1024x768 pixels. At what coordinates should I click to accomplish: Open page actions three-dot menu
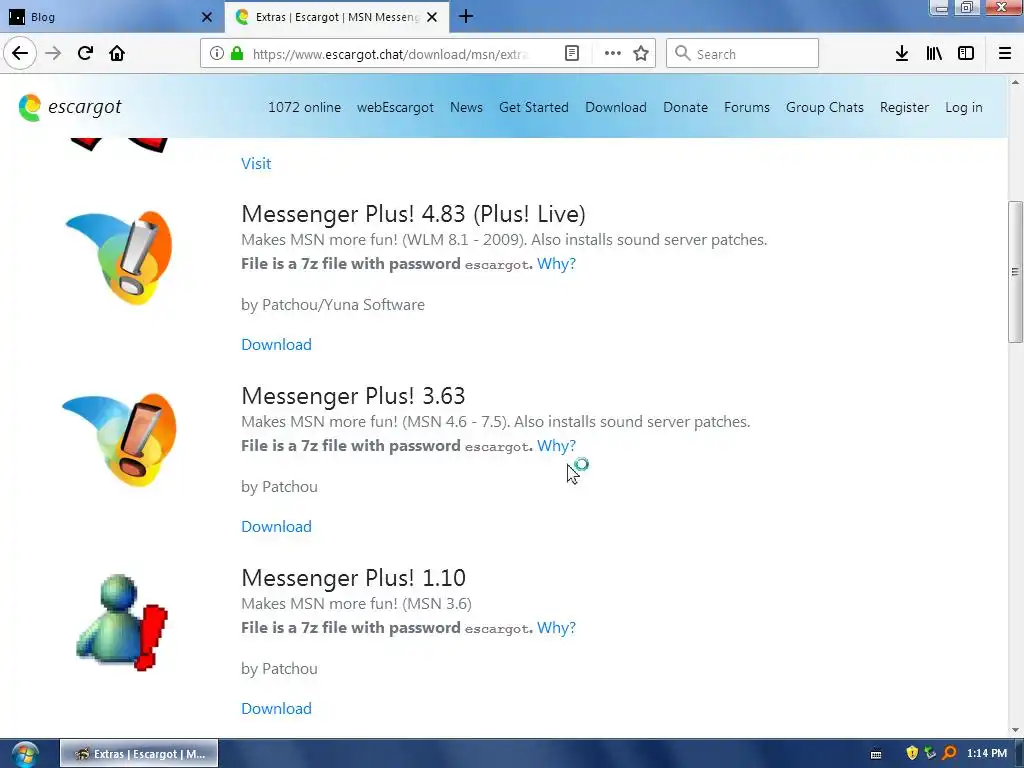click(x=612, y=54)
